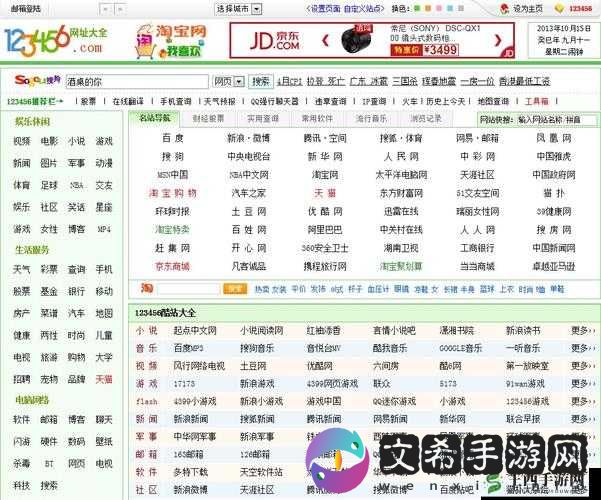This screenshot has width=601, height=500.
Task: Select the pink skin color swatch
Action: (x=439, y=8)
